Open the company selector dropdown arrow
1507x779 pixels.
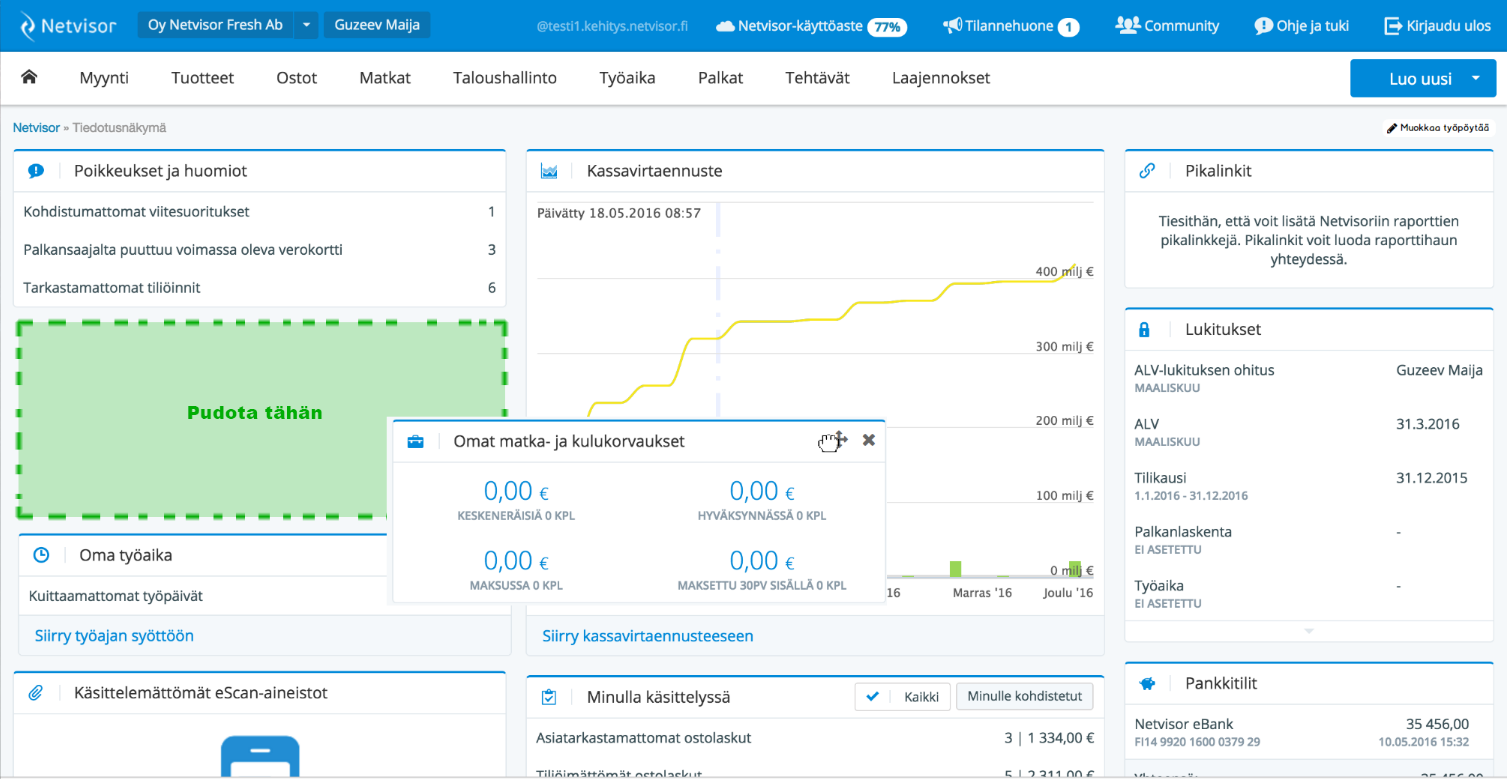pos(307,25)
